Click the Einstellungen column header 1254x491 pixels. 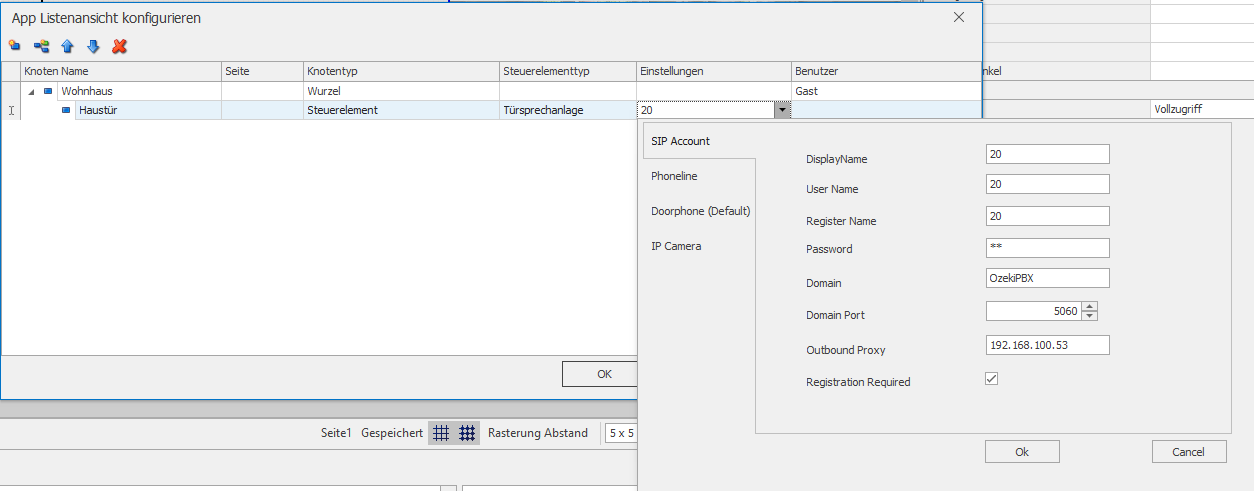point(714,71)
